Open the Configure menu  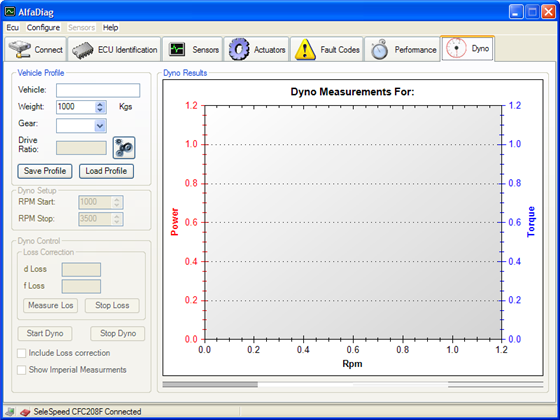coord(43,28)
